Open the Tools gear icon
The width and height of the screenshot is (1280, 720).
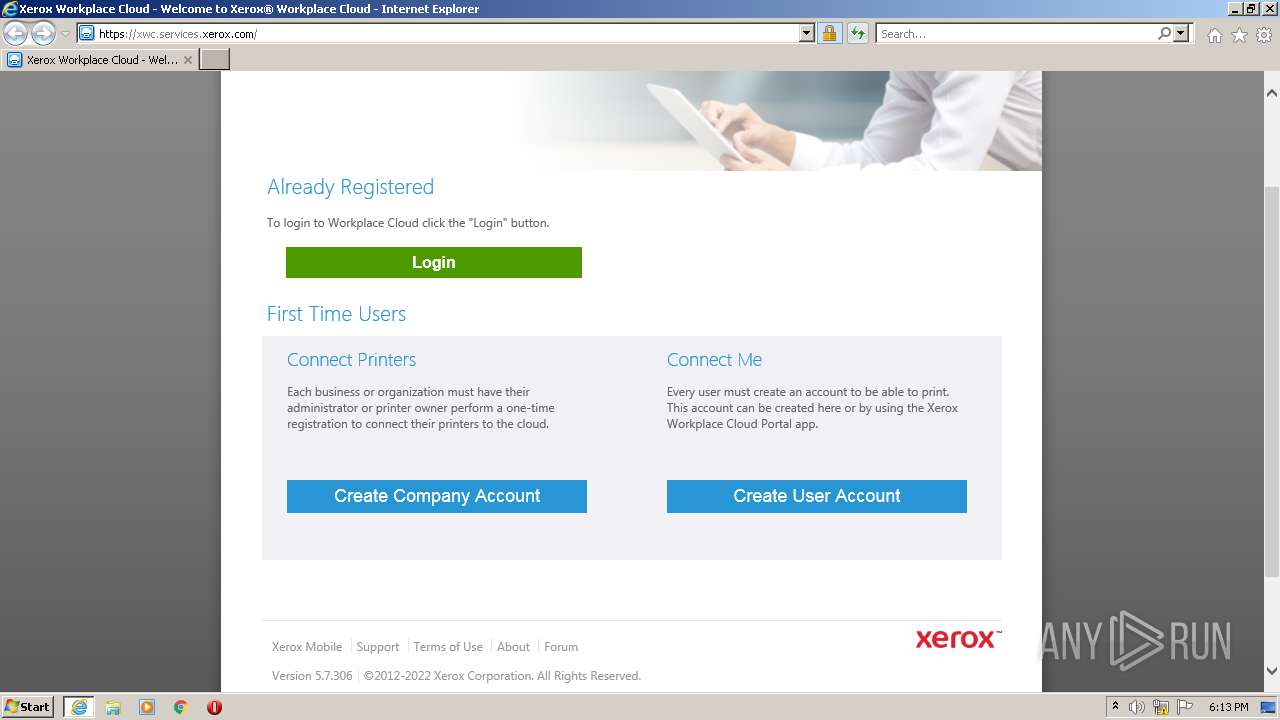coord(1264,35)
